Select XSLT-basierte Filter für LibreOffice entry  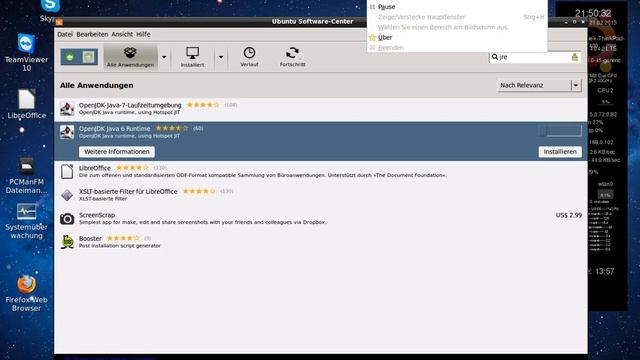pos(321,195)
